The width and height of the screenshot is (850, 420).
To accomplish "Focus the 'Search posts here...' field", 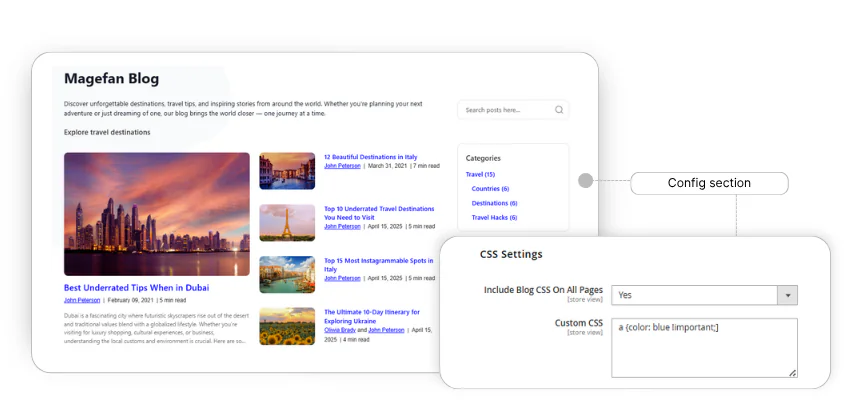I will click(513, 110).
